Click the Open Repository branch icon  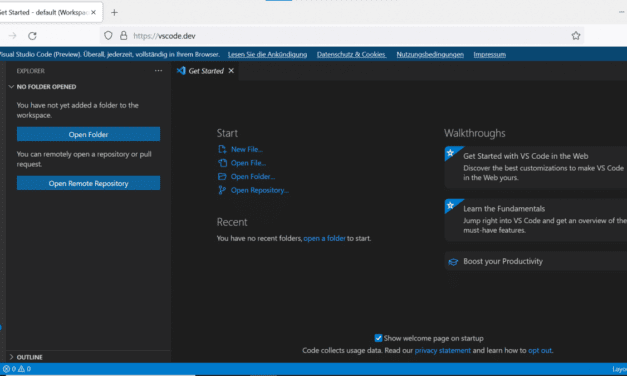point(222,190)
